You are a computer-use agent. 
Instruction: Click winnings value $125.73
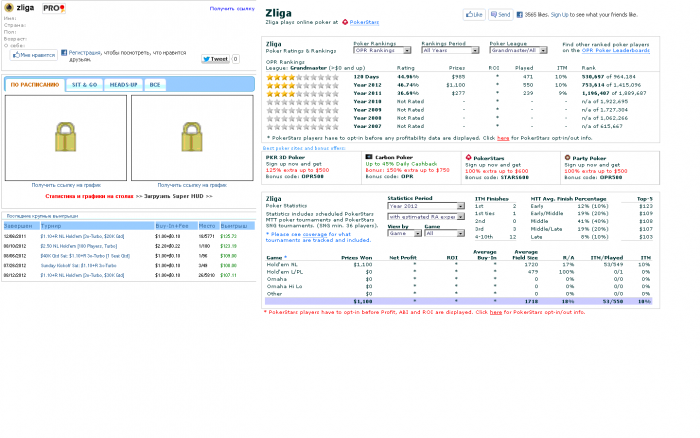coord(229,236)
